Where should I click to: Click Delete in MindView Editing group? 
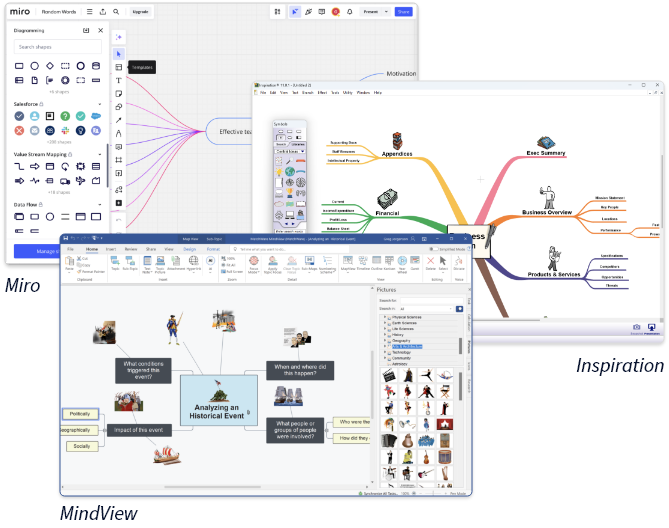click(x=430, y=263)
